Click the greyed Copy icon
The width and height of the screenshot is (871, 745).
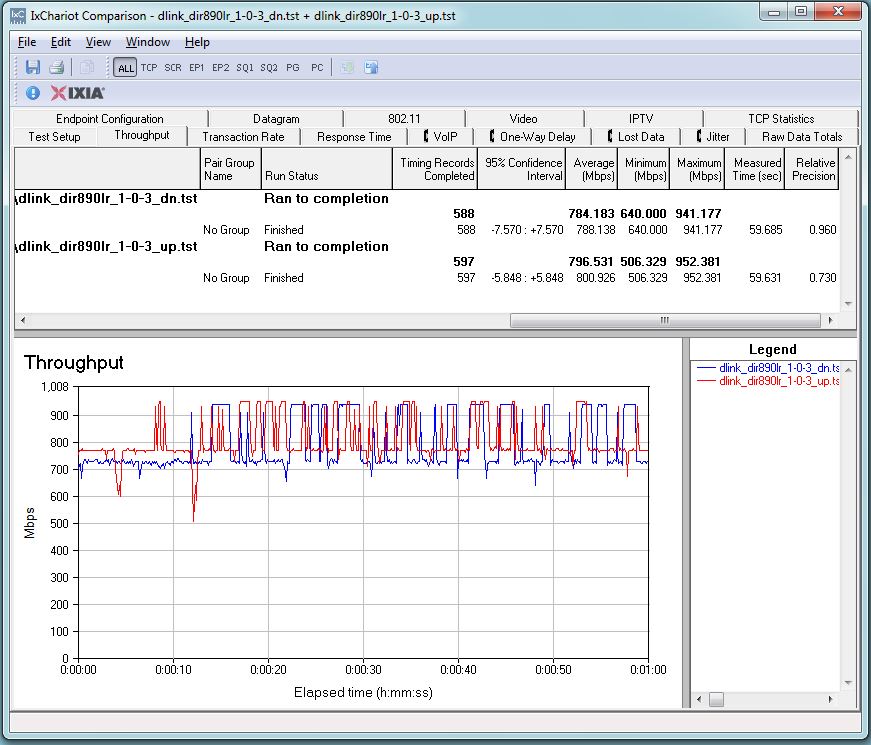[86, 68]
